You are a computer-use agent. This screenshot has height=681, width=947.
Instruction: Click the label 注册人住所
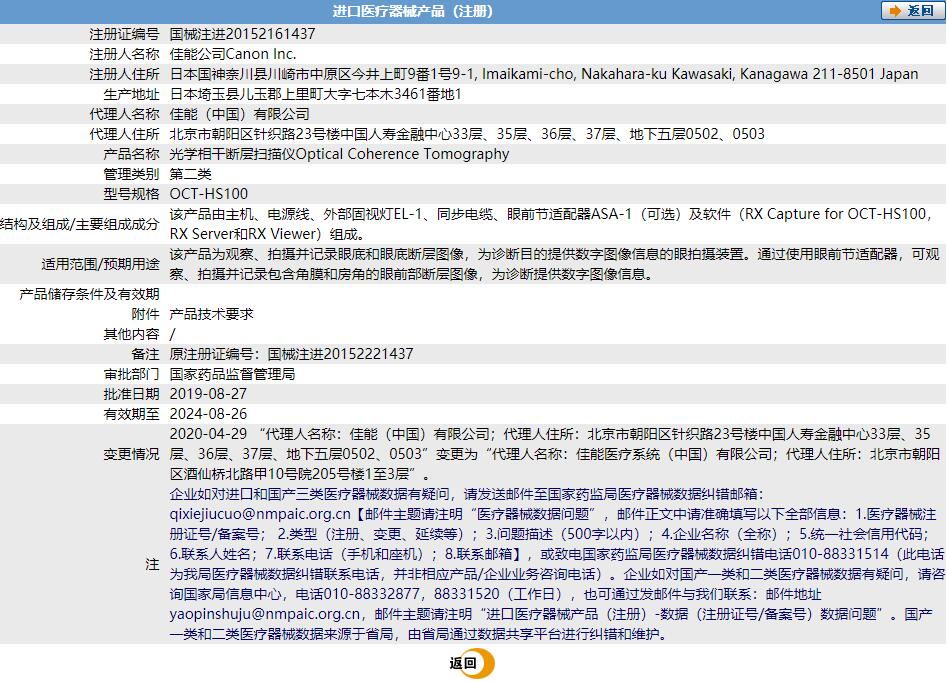pos(124,74)
